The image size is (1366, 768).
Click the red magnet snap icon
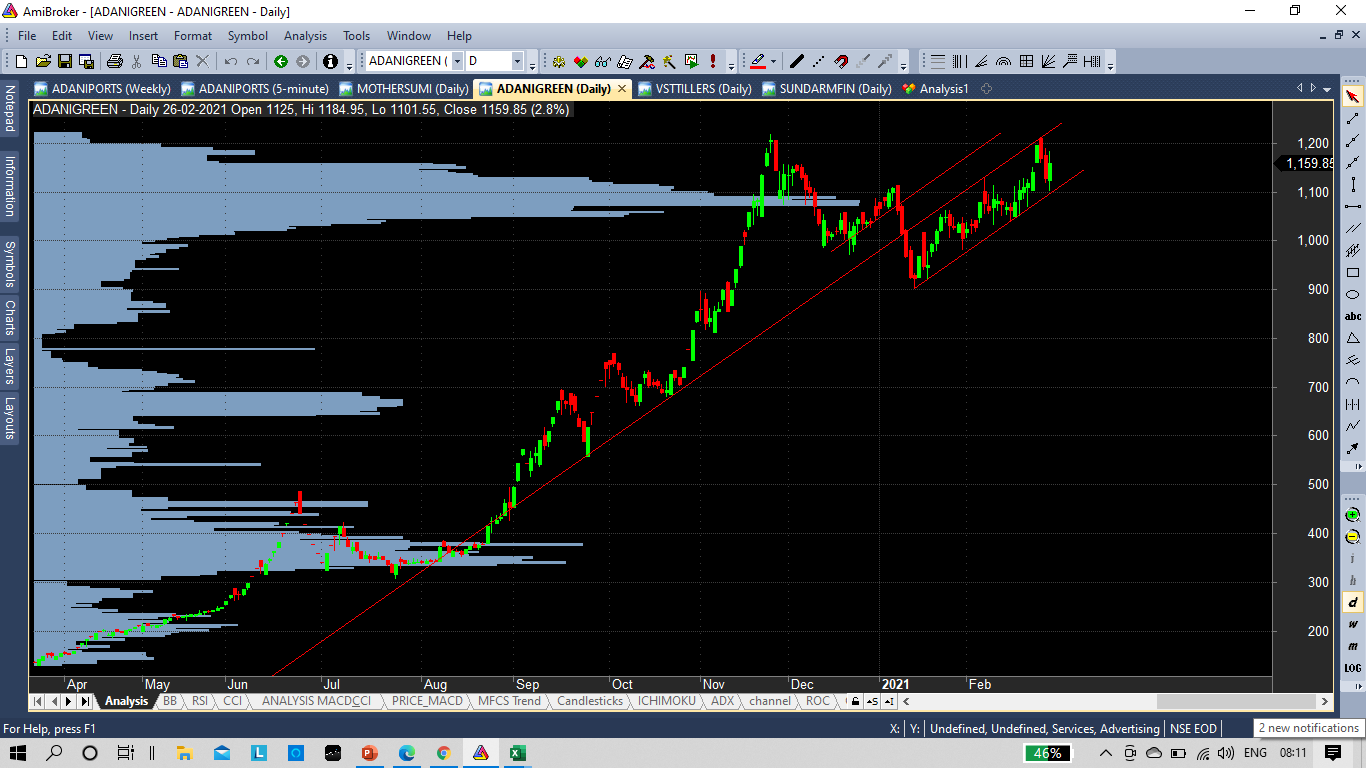click(x=841, y=61)
